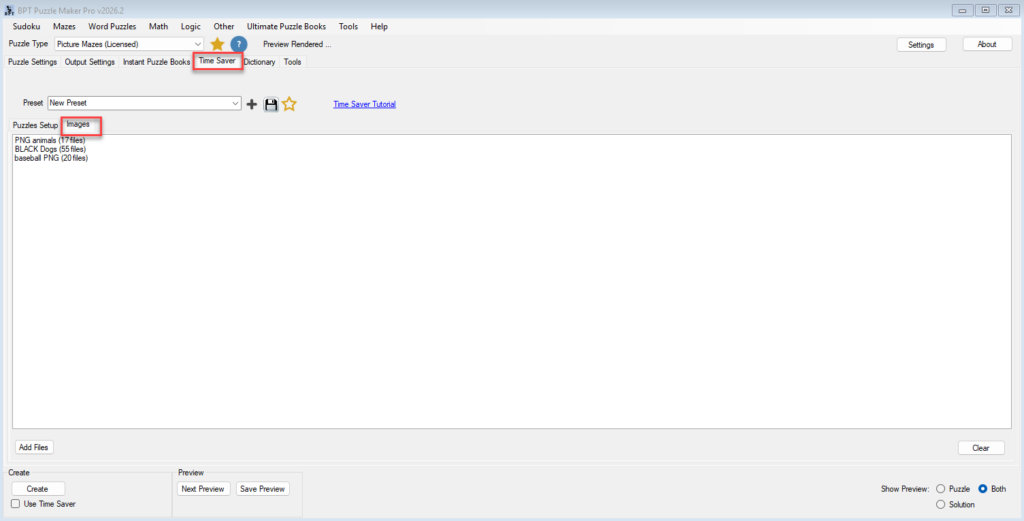
Task: Expand the Puzzle Type dropdown
Action: (198, 44)
